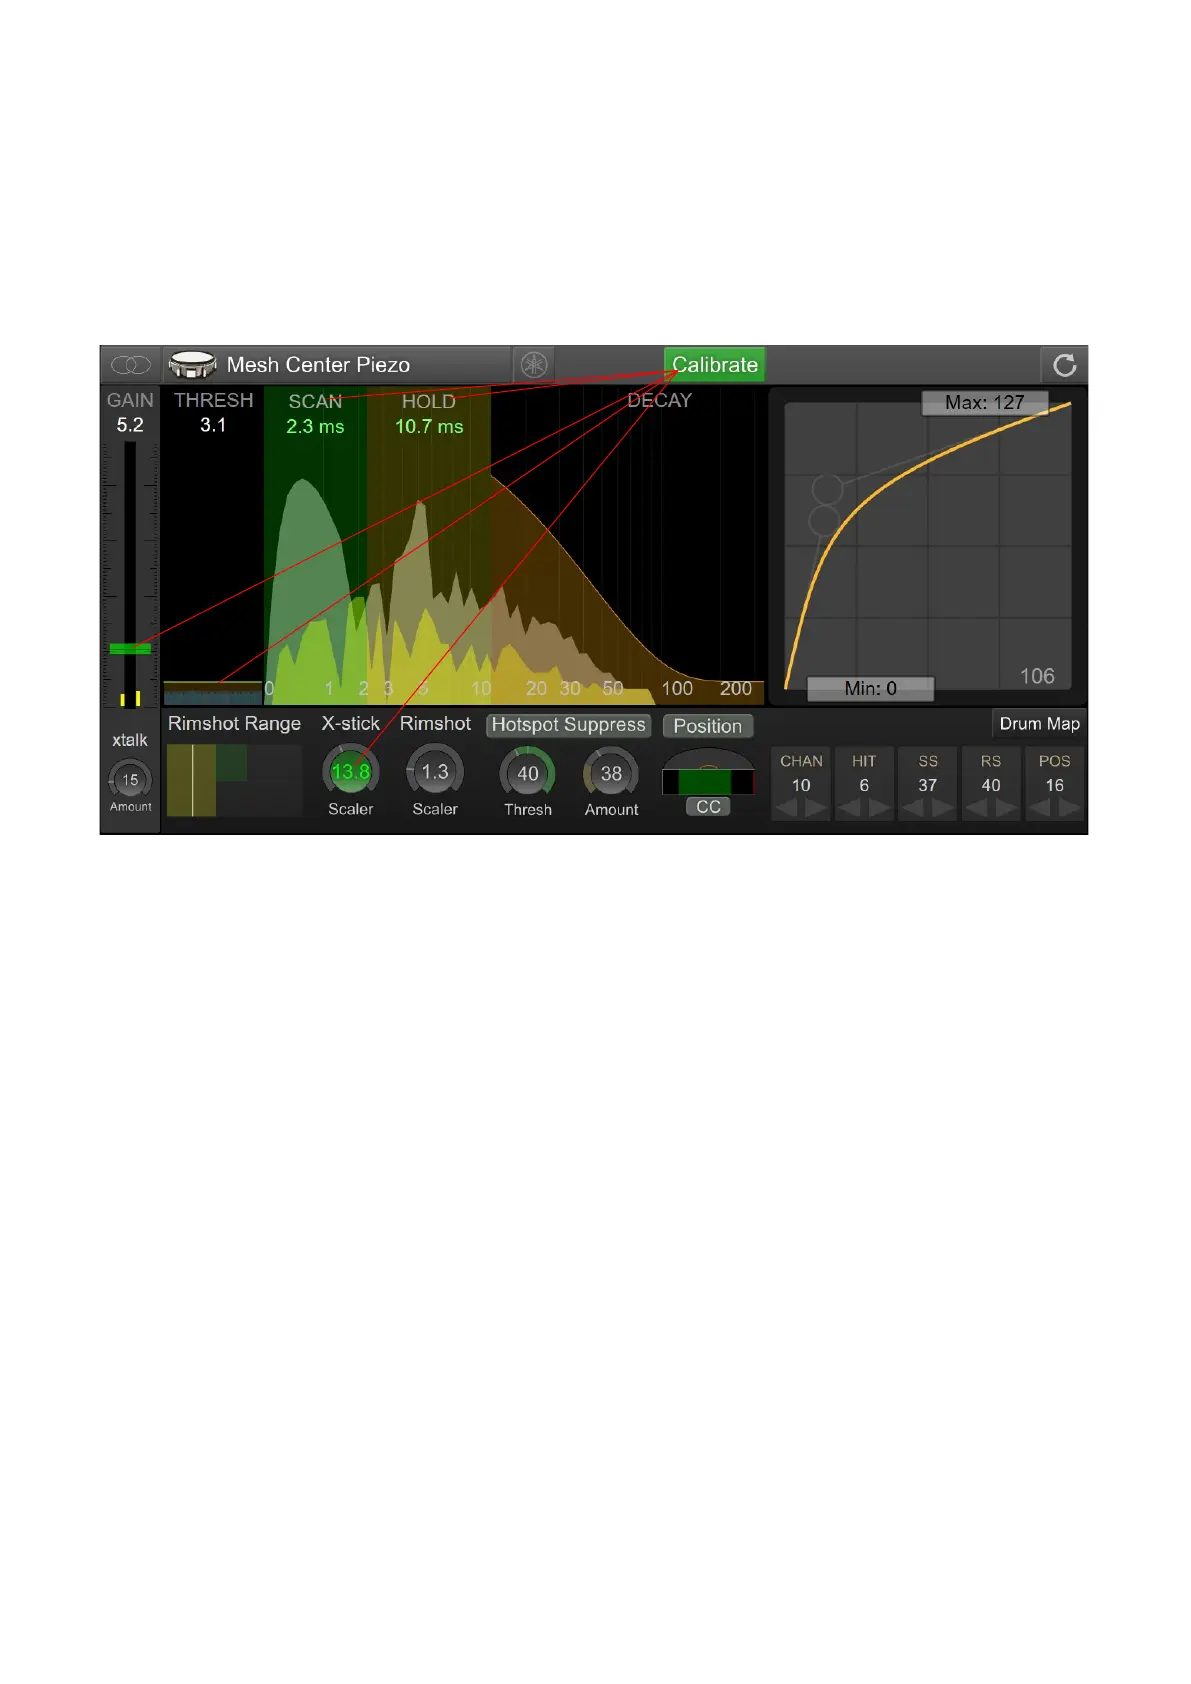
Task: Toggle the Hotspot Suppress button
Action: (x=568, y=725)
